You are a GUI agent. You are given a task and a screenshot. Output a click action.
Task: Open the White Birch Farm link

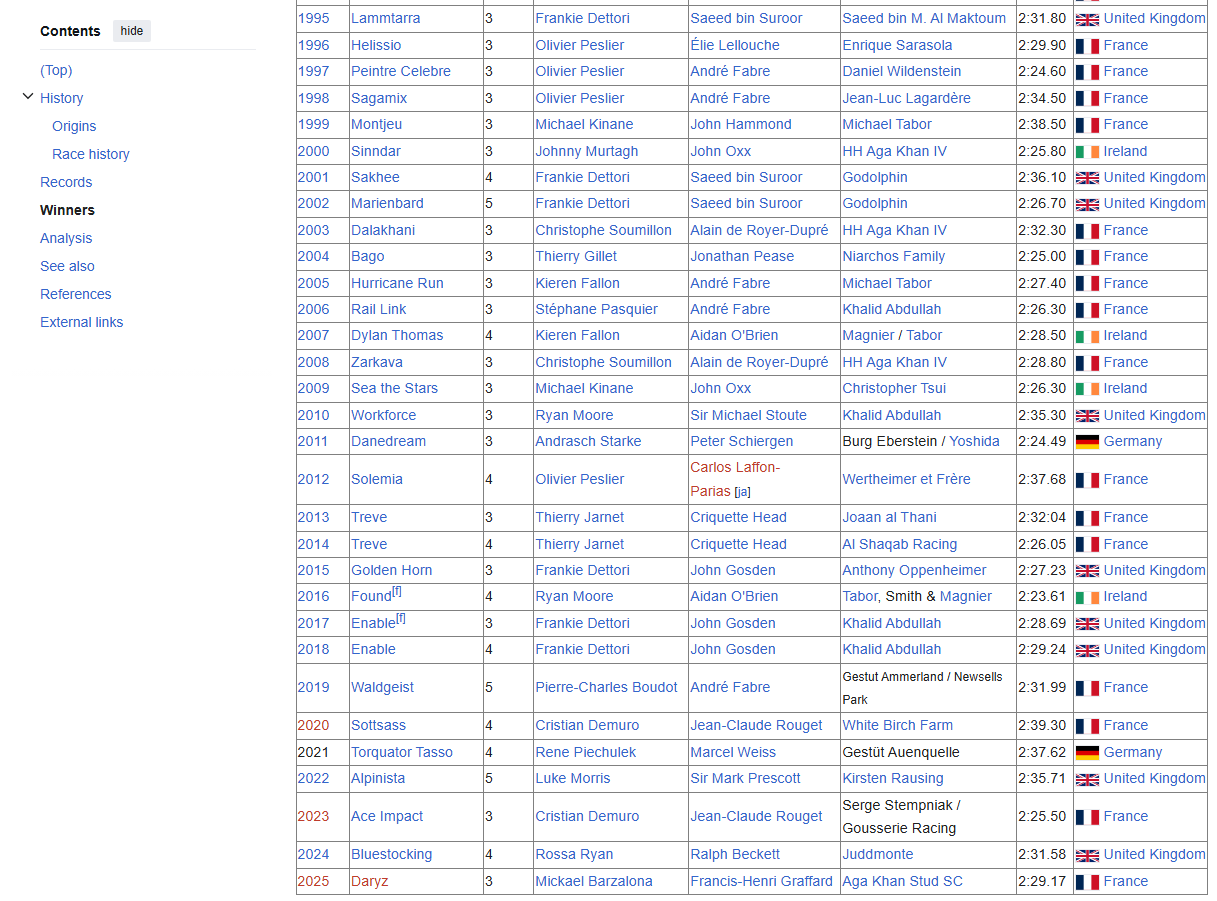[897, 725]
